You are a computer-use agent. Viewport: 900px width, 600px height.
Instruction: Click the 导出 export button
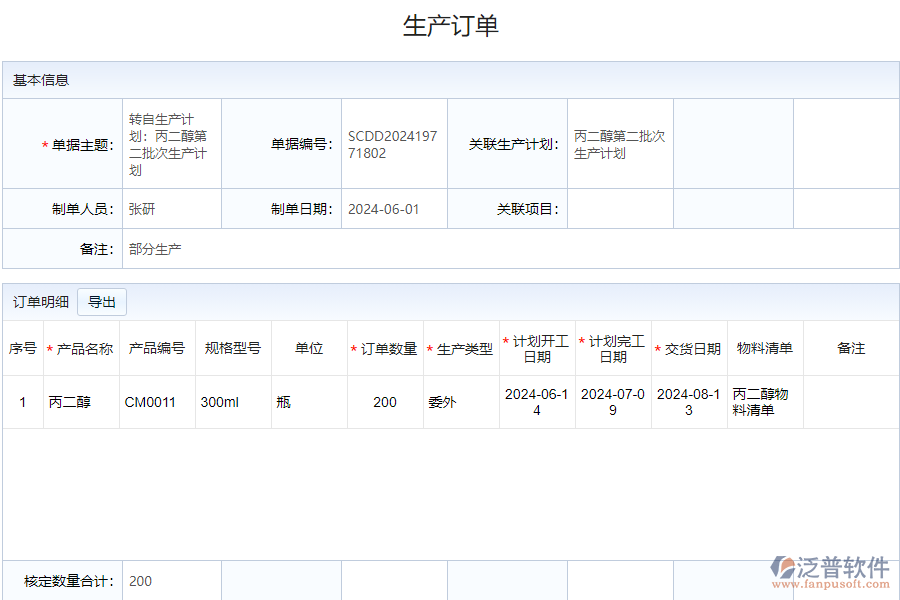click(102, 302)
